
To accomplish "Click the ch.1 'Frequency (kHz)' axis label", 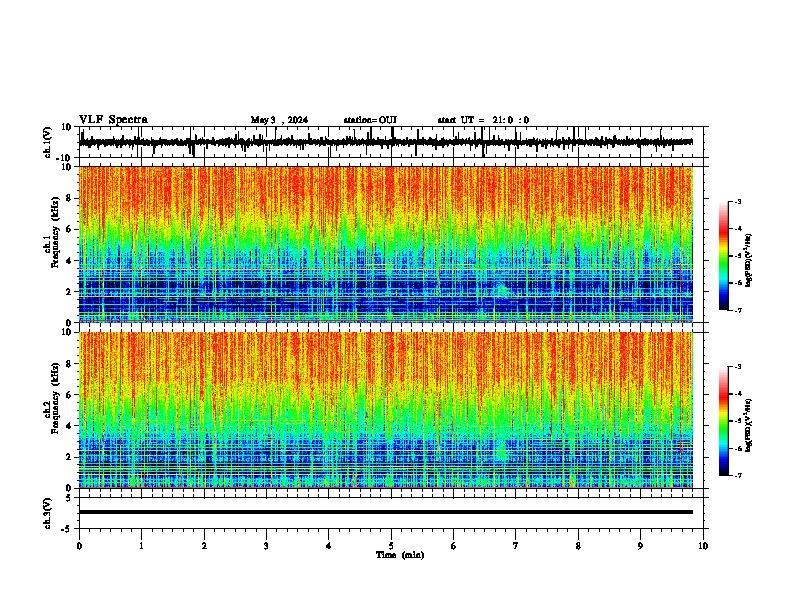I will click(55, 233).
